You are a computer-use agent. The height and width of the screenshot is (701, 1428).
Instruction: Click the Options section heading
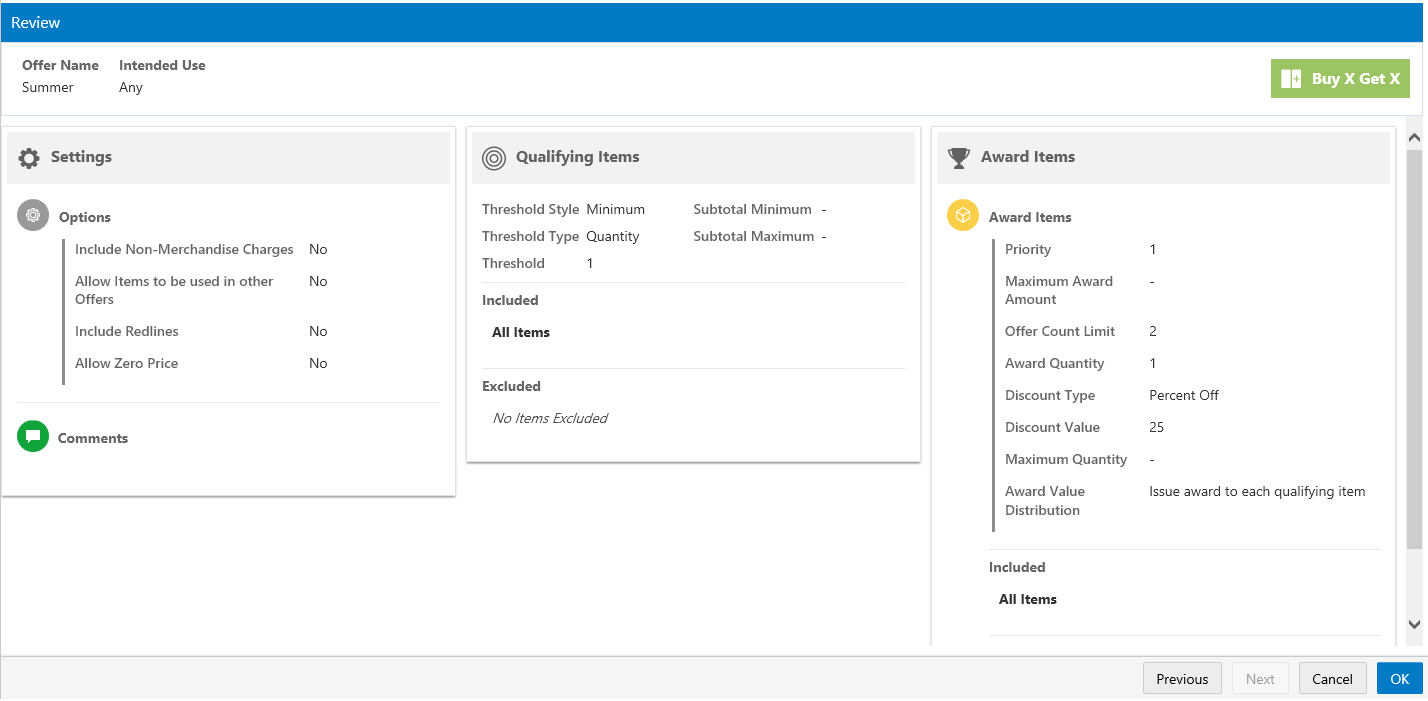click(85, 217)
